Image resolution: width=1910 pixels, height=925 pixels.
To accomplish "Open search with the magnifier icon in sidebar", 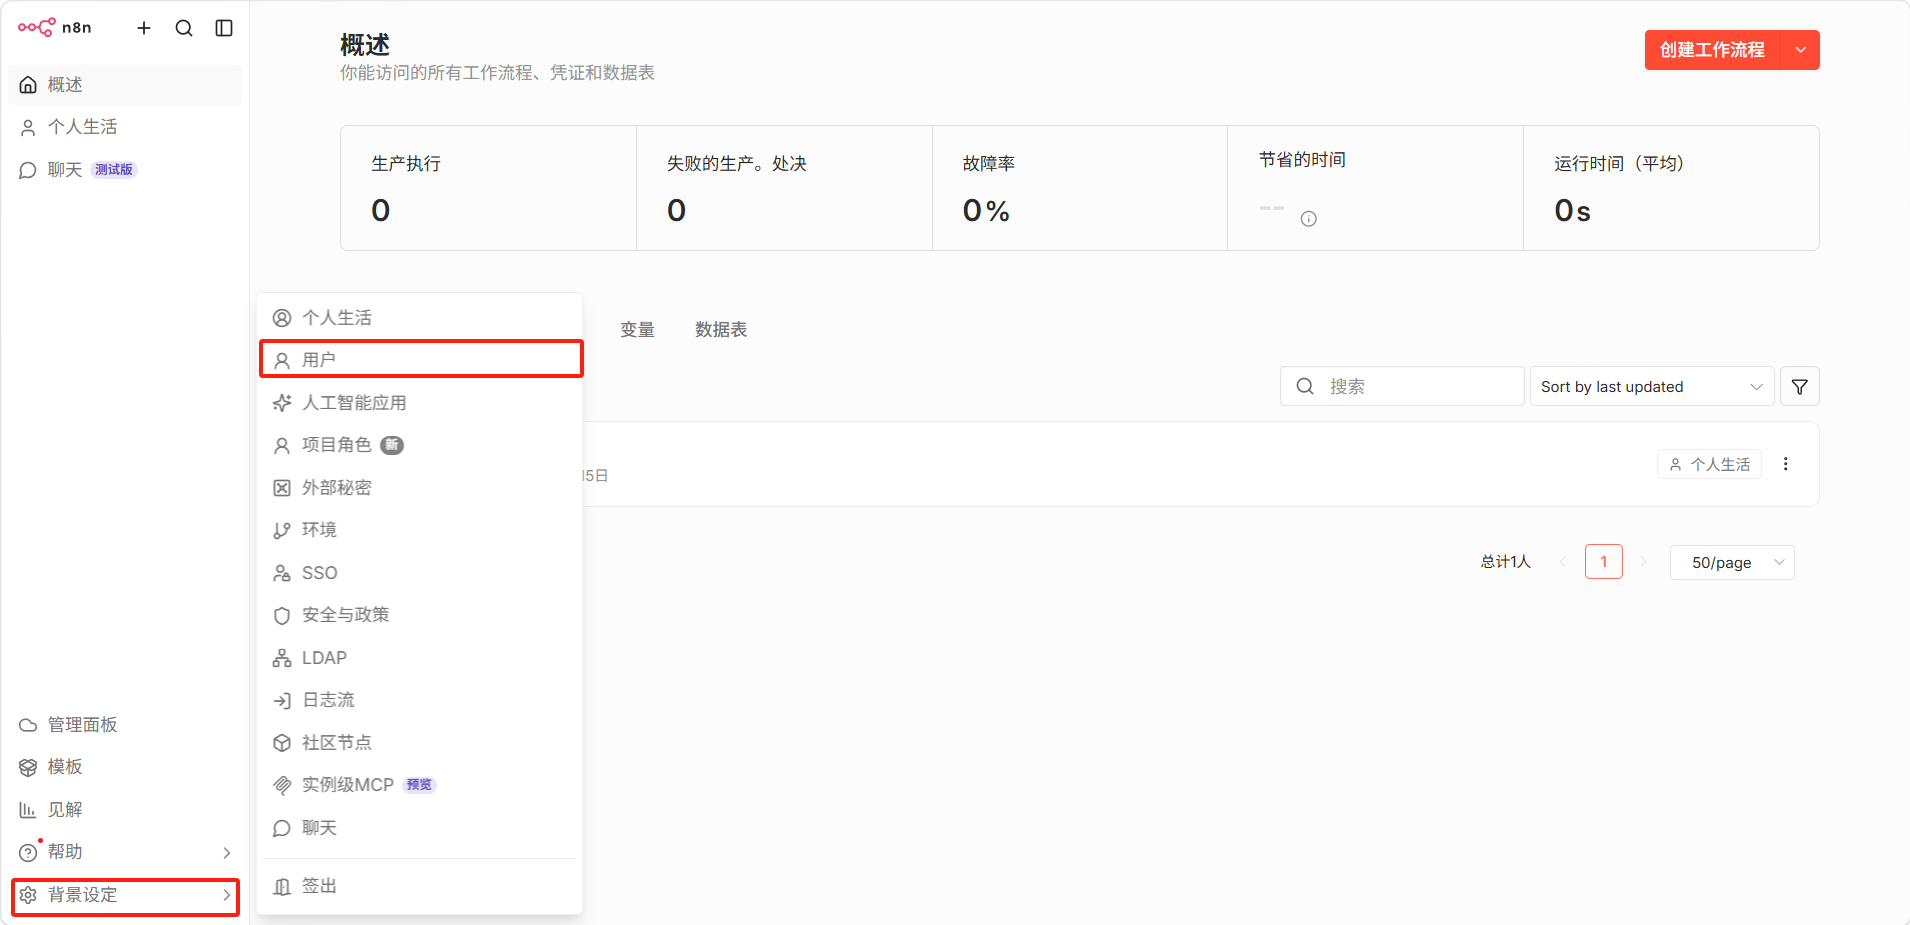I will [184, 28].
